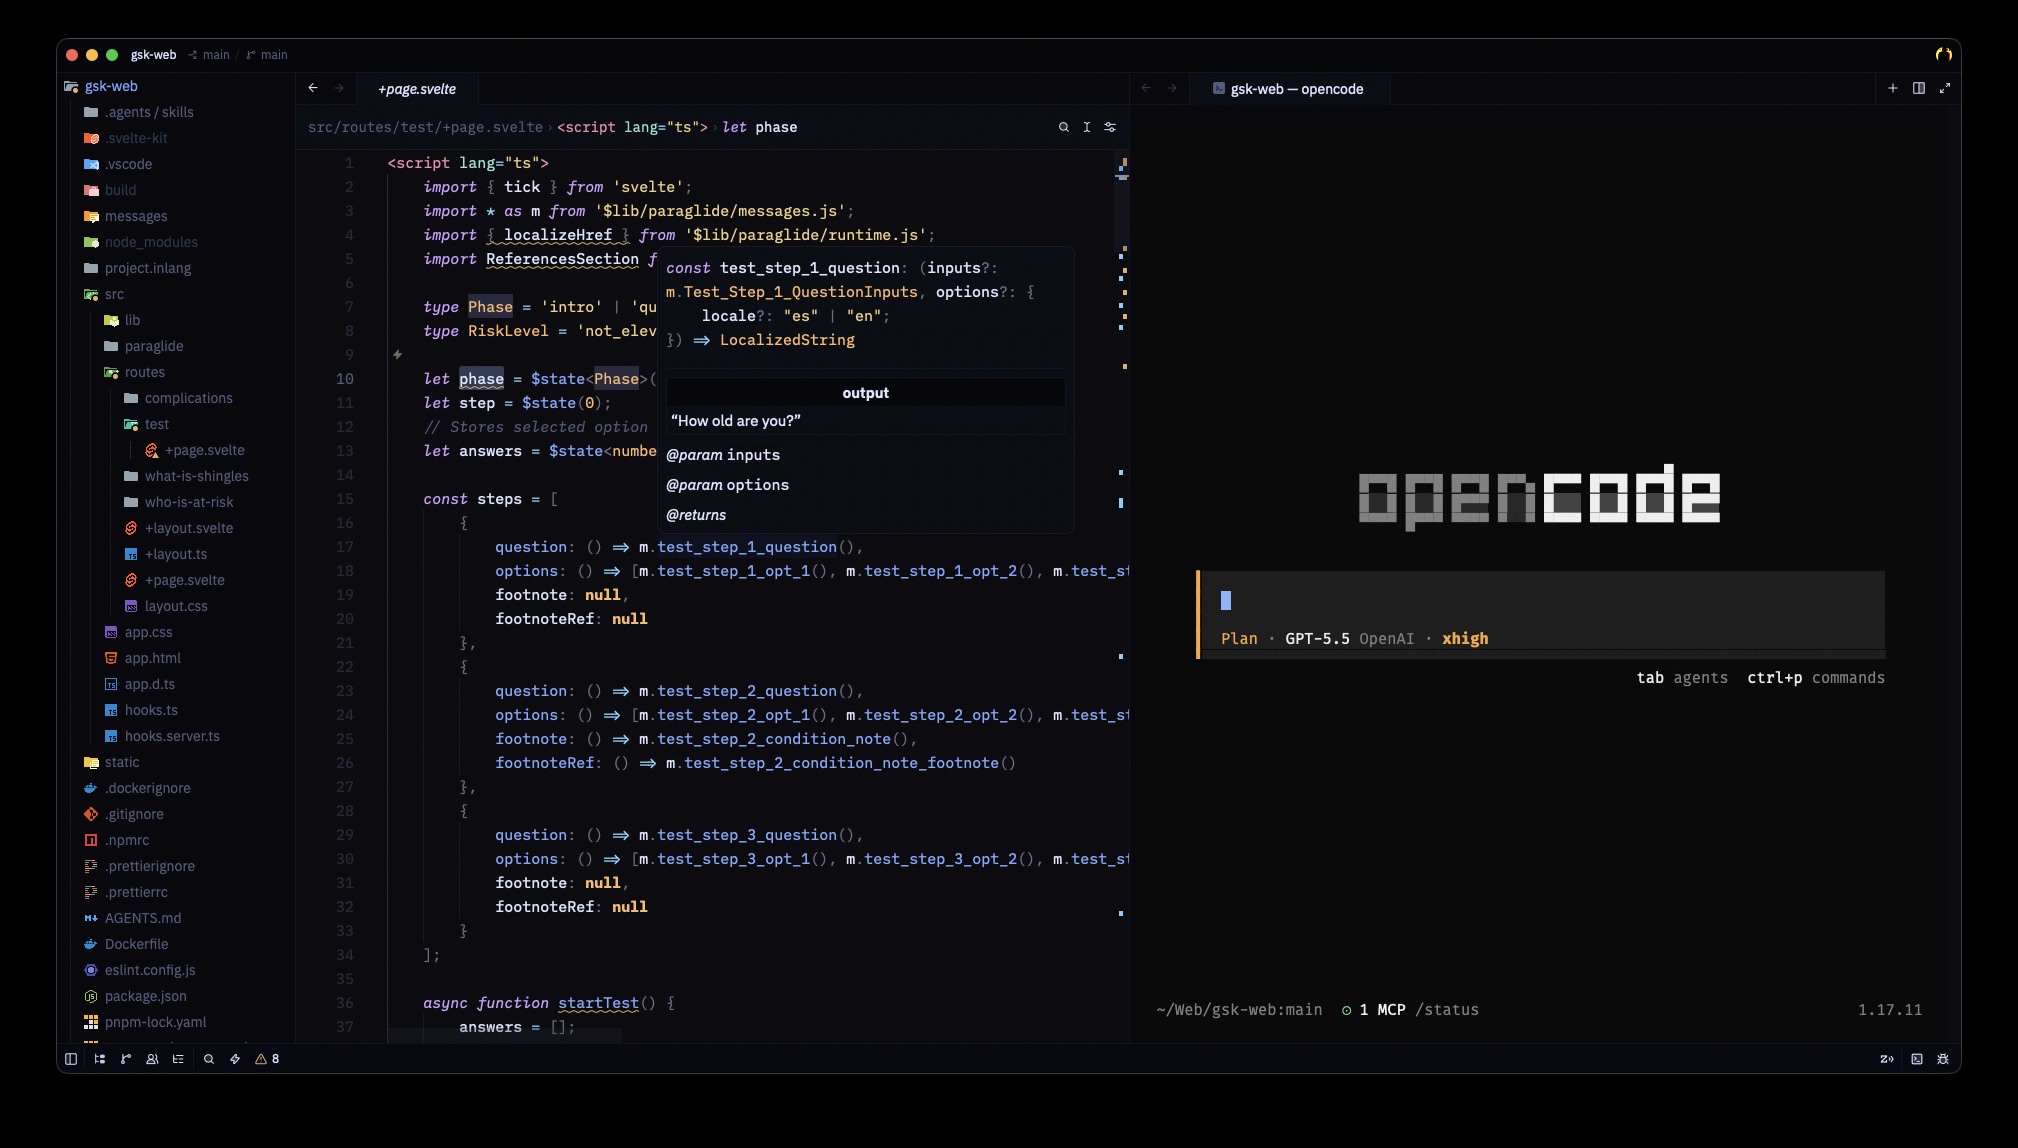Split the opencode terminal pane
The image size is (2018, 1148).
pyautogui.click(x=1919, y=88)
